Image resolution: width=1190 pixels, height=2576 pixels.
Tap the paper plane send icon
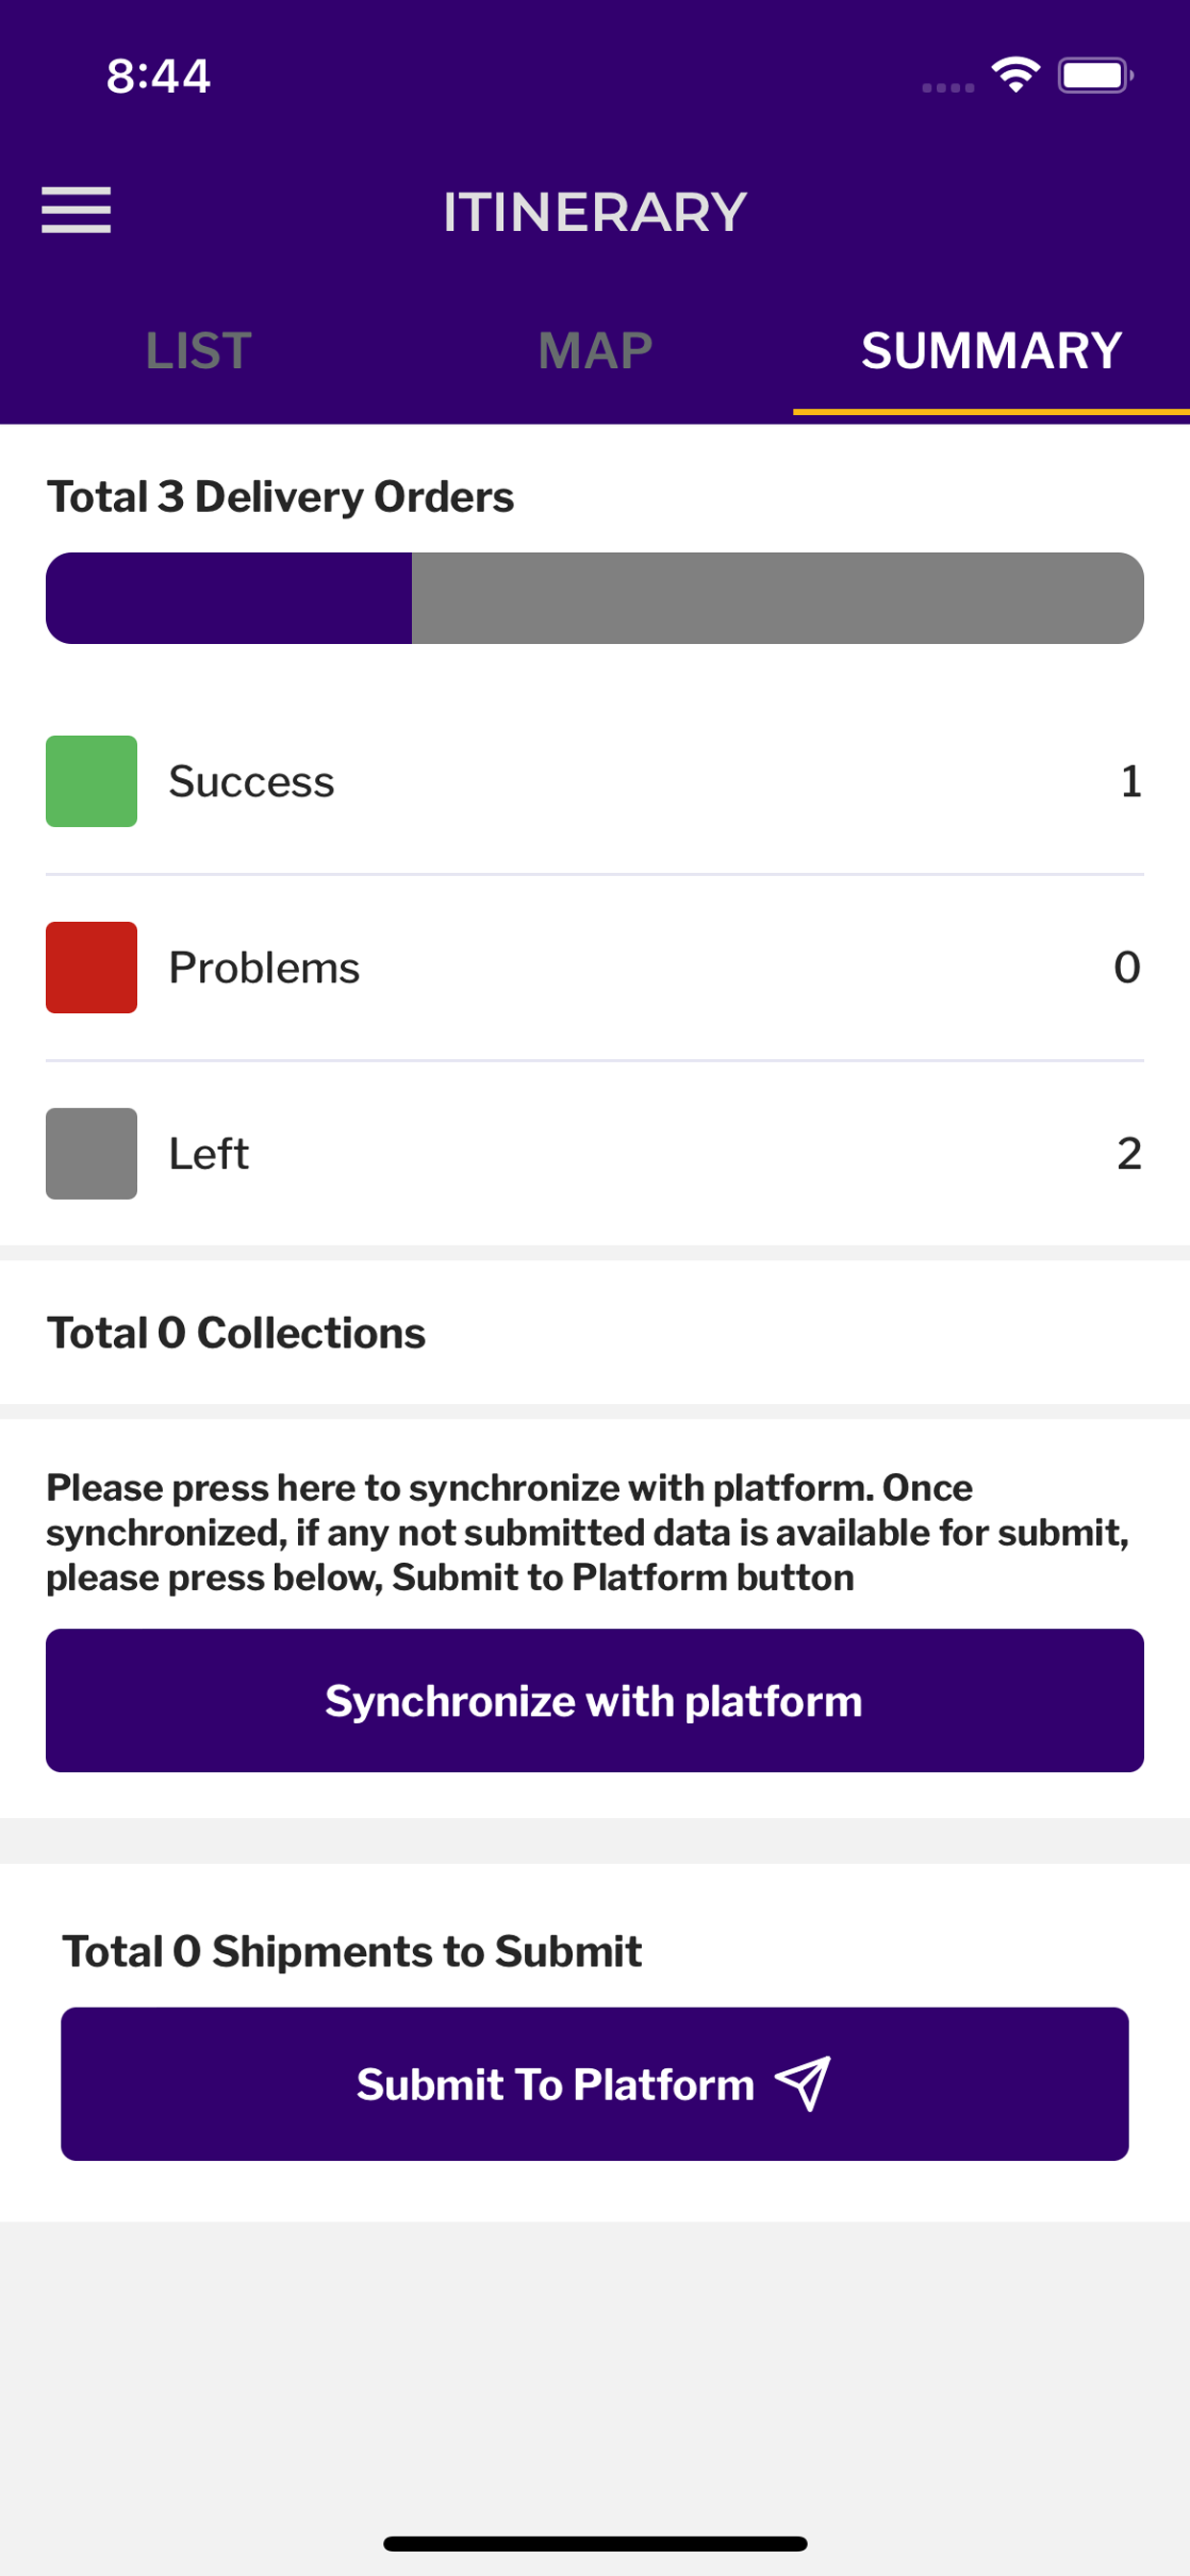pos(803,2083)
